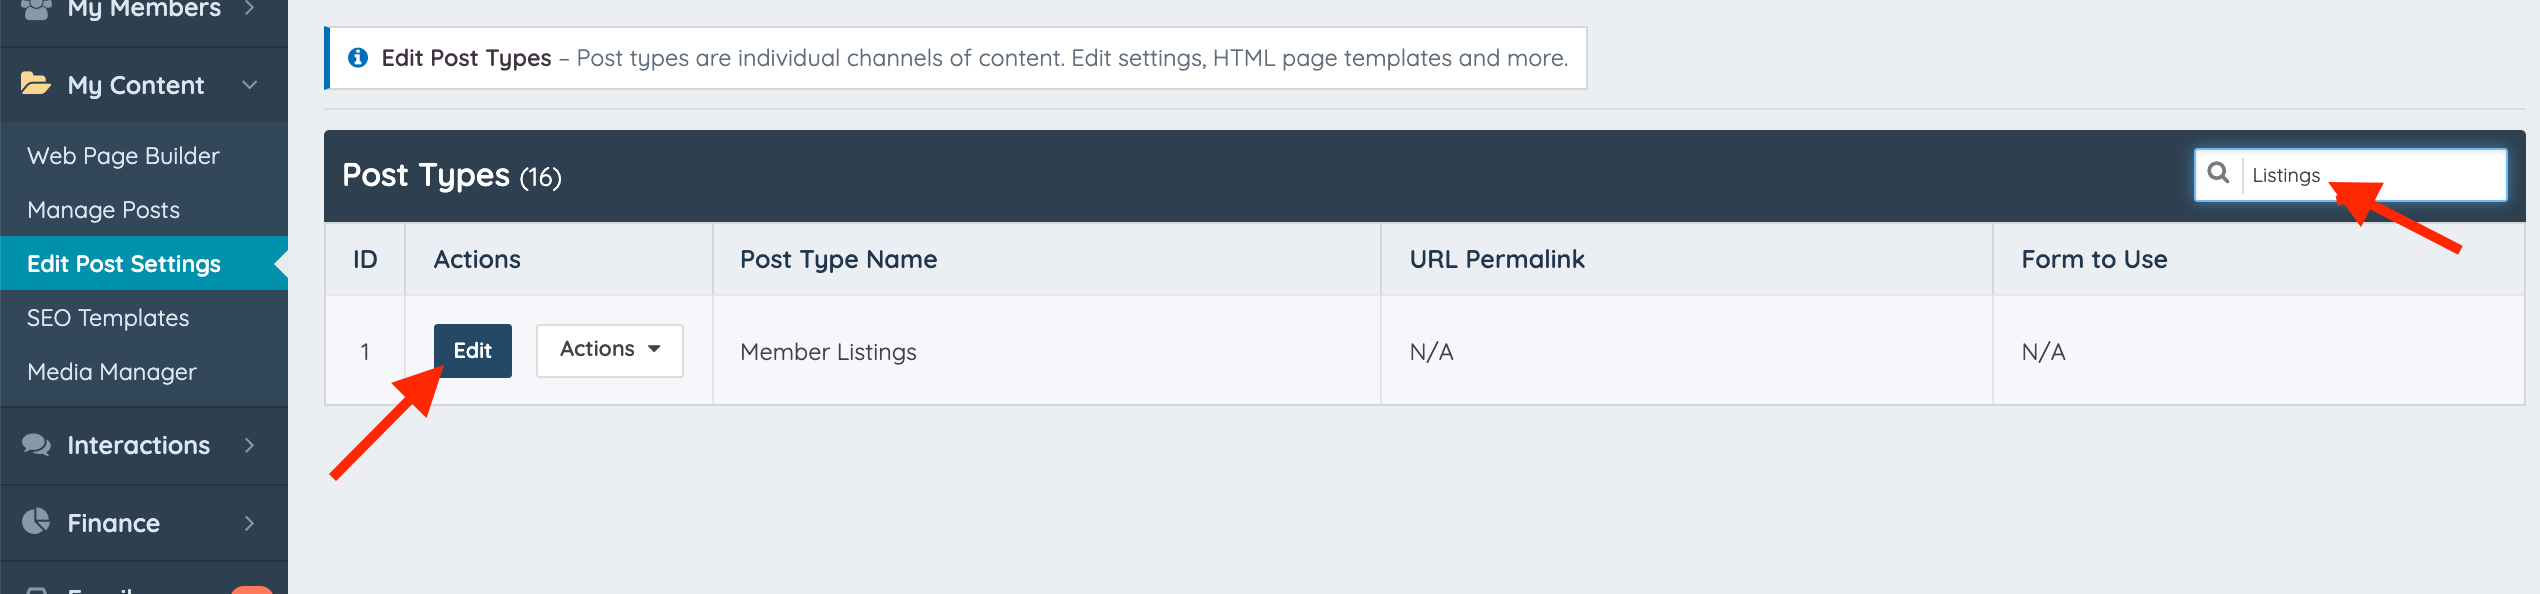2540x594 pixels.
Task: Click the Edit Post Settings gear-free highlighted entry
Action: point(124,263)
